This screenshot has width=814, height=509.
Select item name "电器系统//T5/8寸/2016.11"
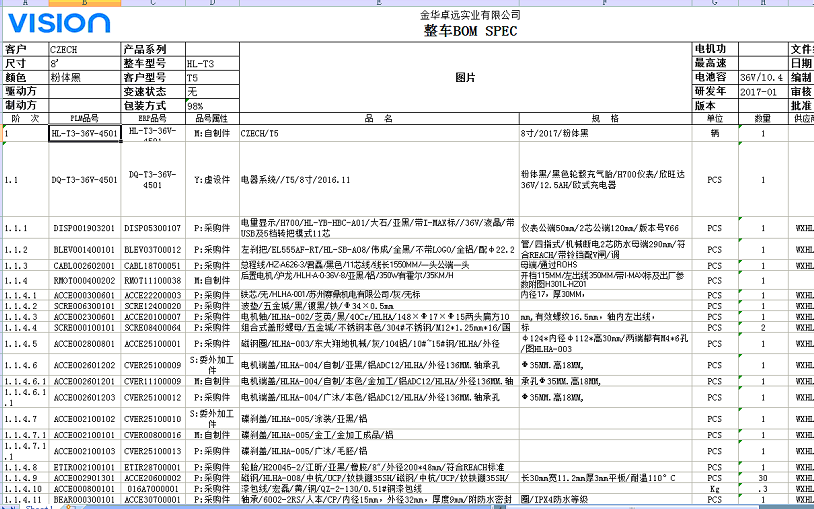pos(379,180)
